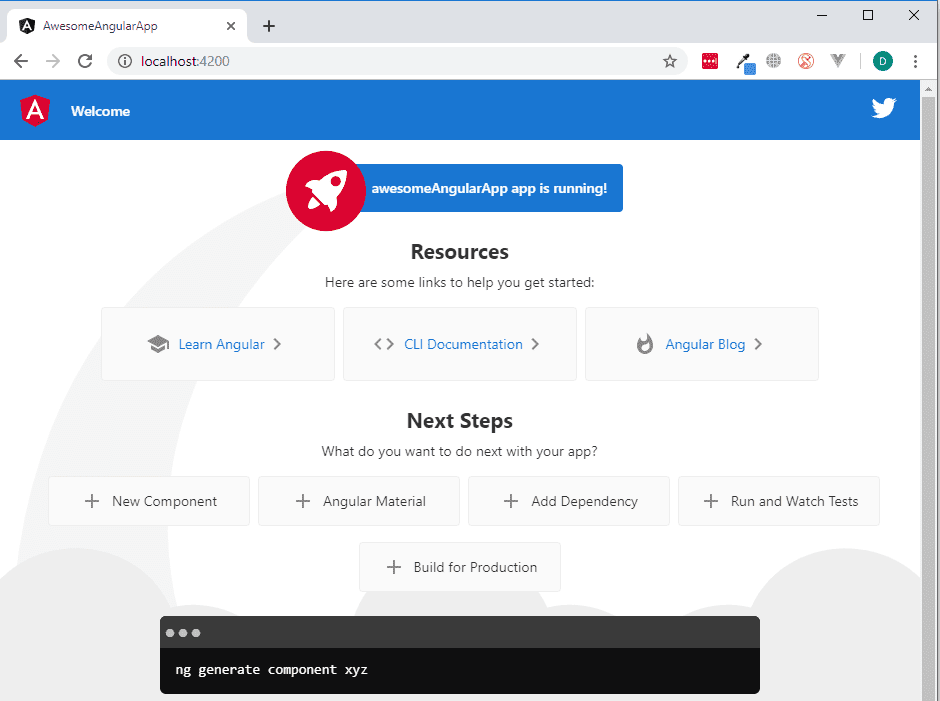Viewport: 940px width, 701px height.
Task: Expand the chevron after CLI Documentation
Action: [x=535, y=343]
